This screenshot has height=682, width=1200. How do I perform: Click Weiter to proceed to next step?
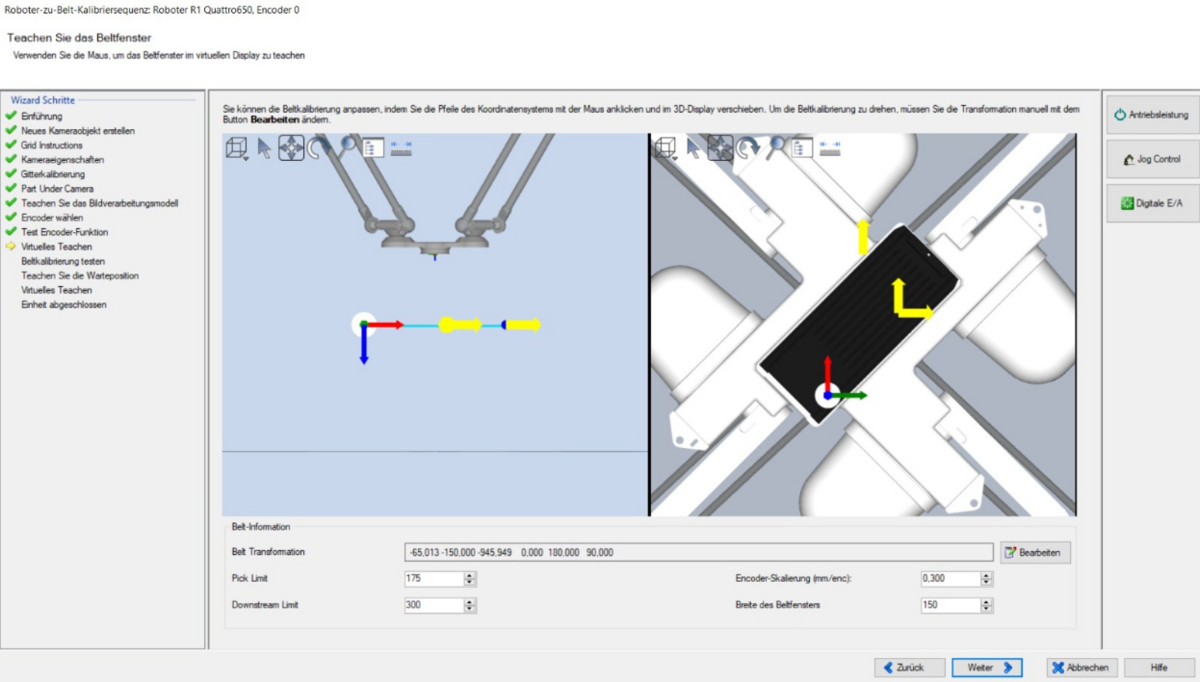[987, 667]
